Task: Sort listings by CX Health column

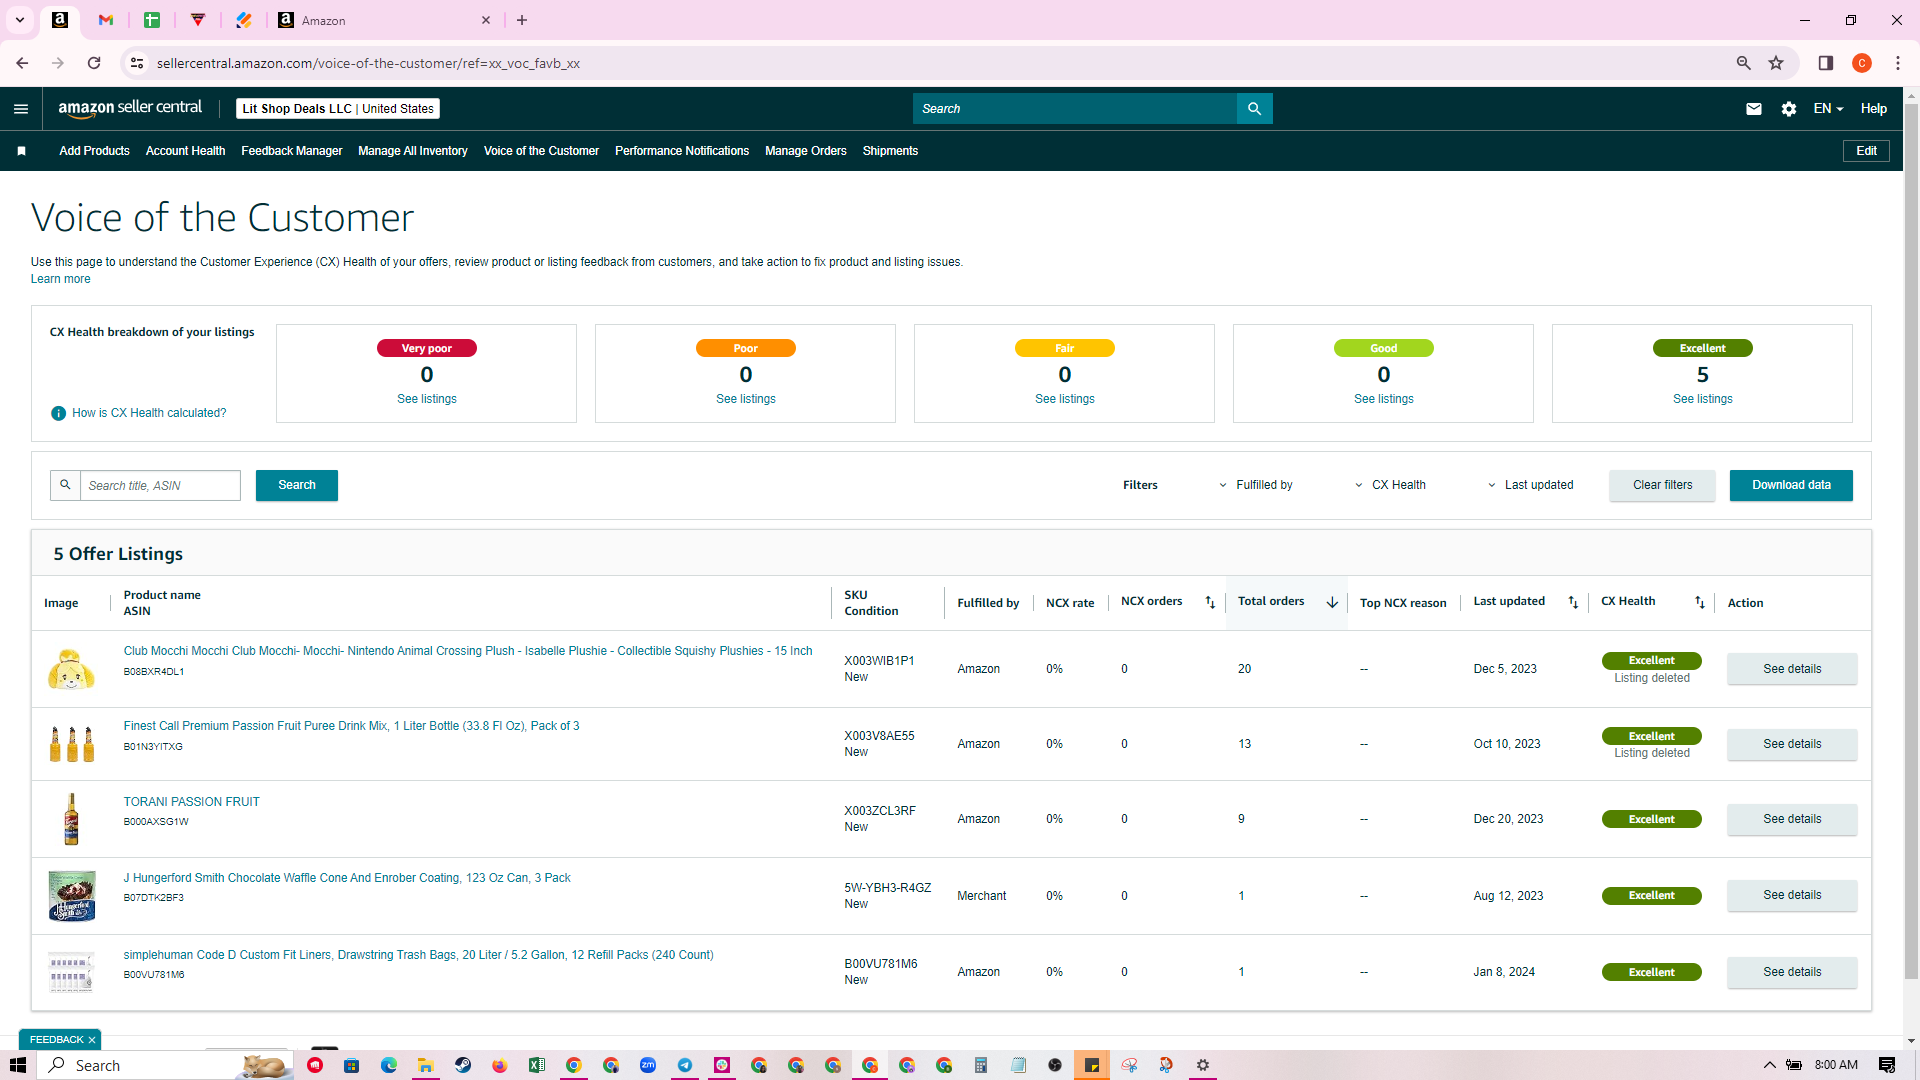Action: click(1700, 602)
